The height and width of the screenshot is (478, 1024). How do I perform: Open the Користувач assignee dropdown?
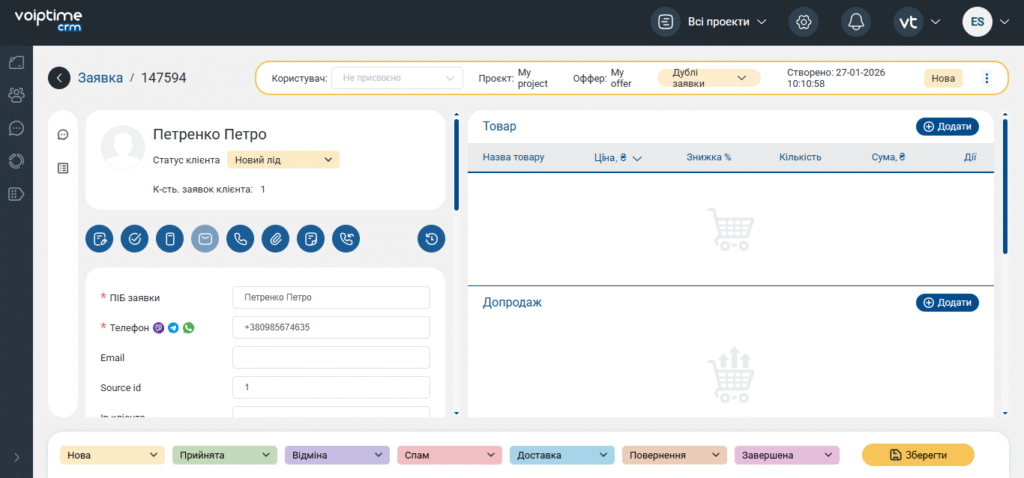pos(397,78)
